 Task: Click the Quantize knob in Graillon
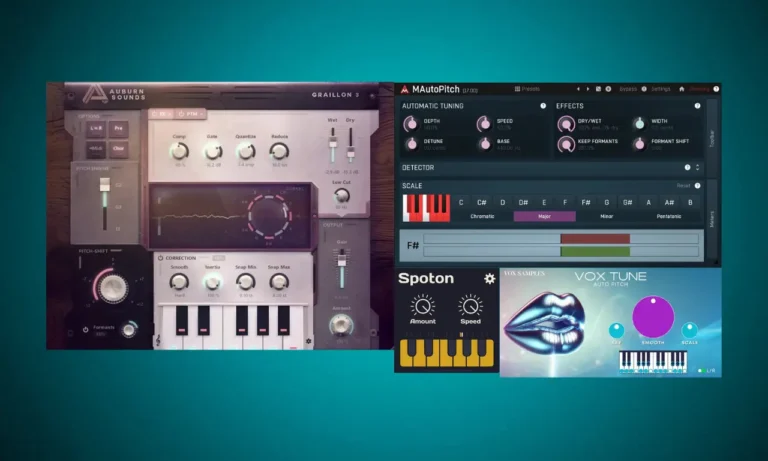point(245,151)
